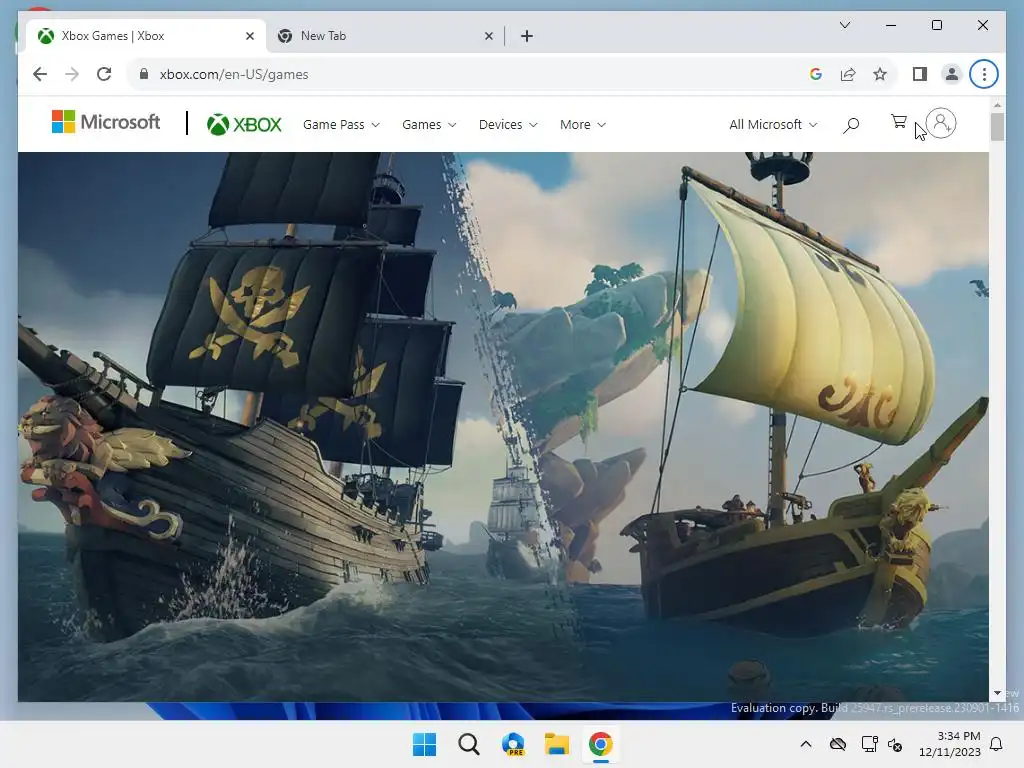Click the Google icon in address bar
Viewport: 1024px width, 768px height.
[816, 74]
